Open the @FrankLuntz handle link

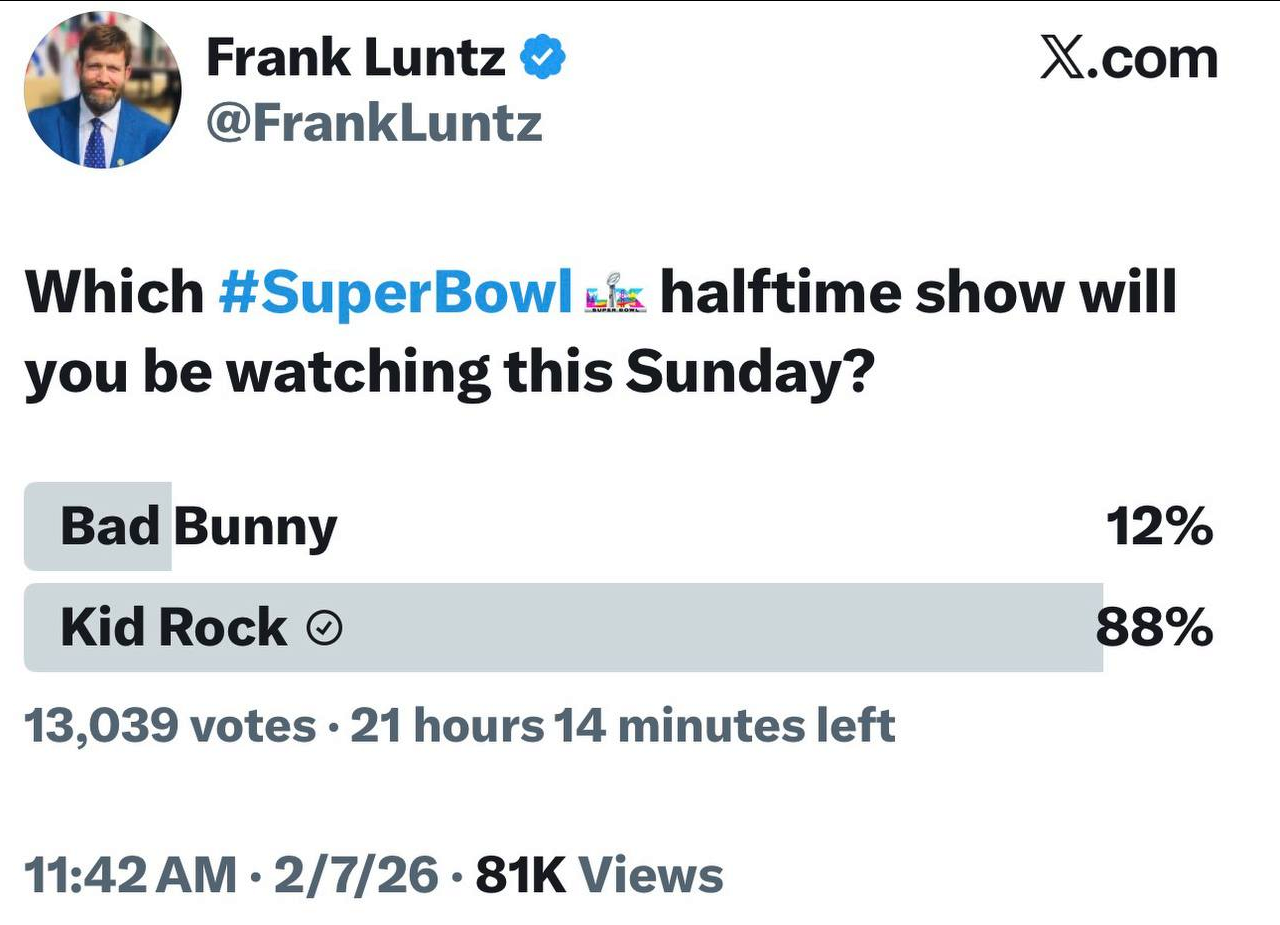pos(373,123)
